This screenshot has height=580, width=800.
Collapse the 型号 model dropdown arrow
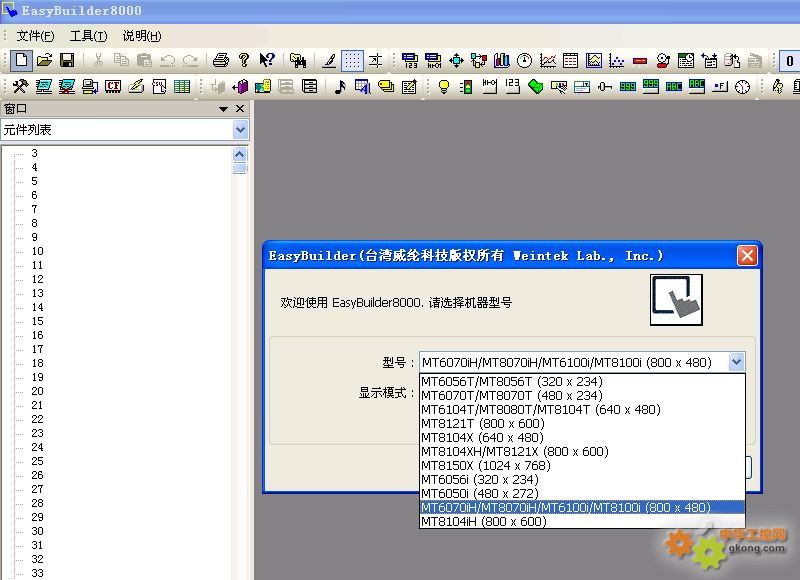[x=736, y=362]
